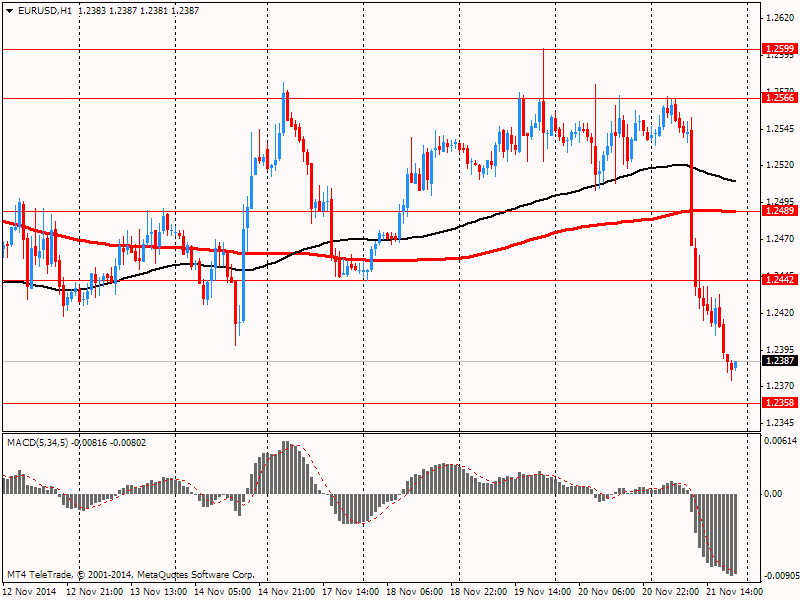The height and width of the screenshot is (600, 800).
Task: Click the MT4 TeleTrade copyright text
Action: click(x=130, y=575)
